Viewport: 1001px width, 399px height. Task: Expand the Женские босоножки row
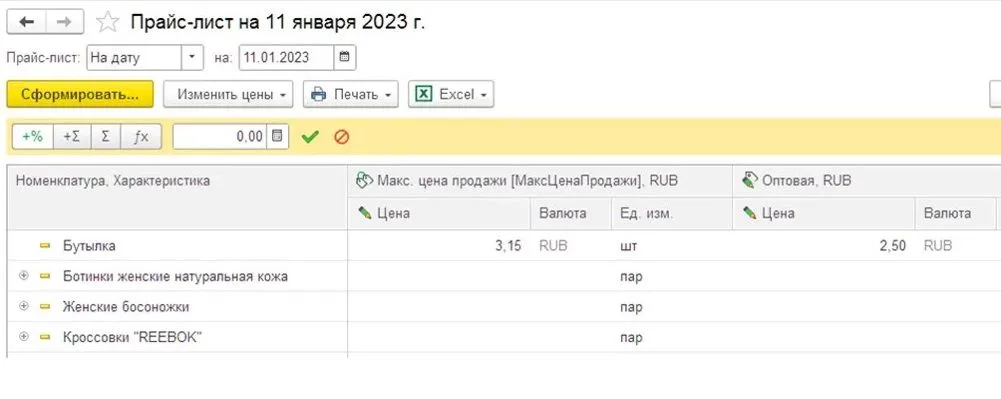pos(24,306)
